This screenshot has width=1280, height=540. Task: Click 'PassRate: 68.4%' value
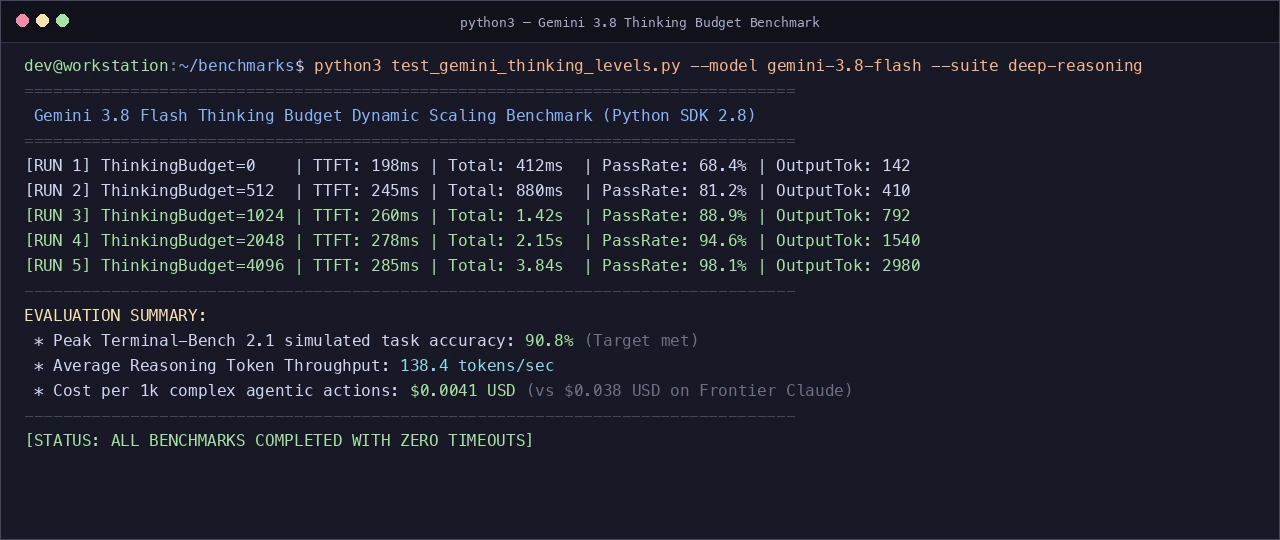[x=675, y=166]
